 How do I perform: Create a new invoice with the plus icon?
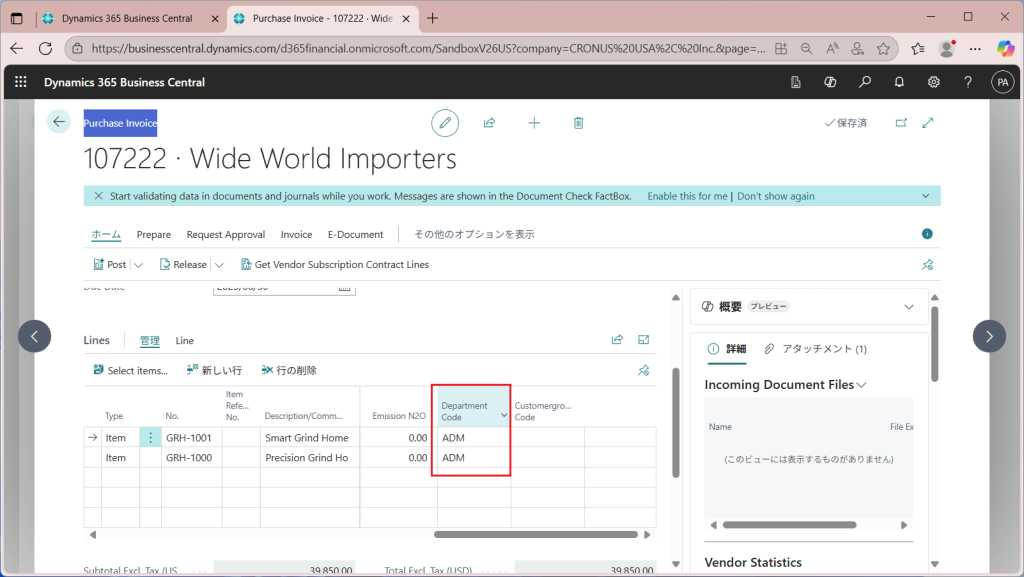coord(534,123)
